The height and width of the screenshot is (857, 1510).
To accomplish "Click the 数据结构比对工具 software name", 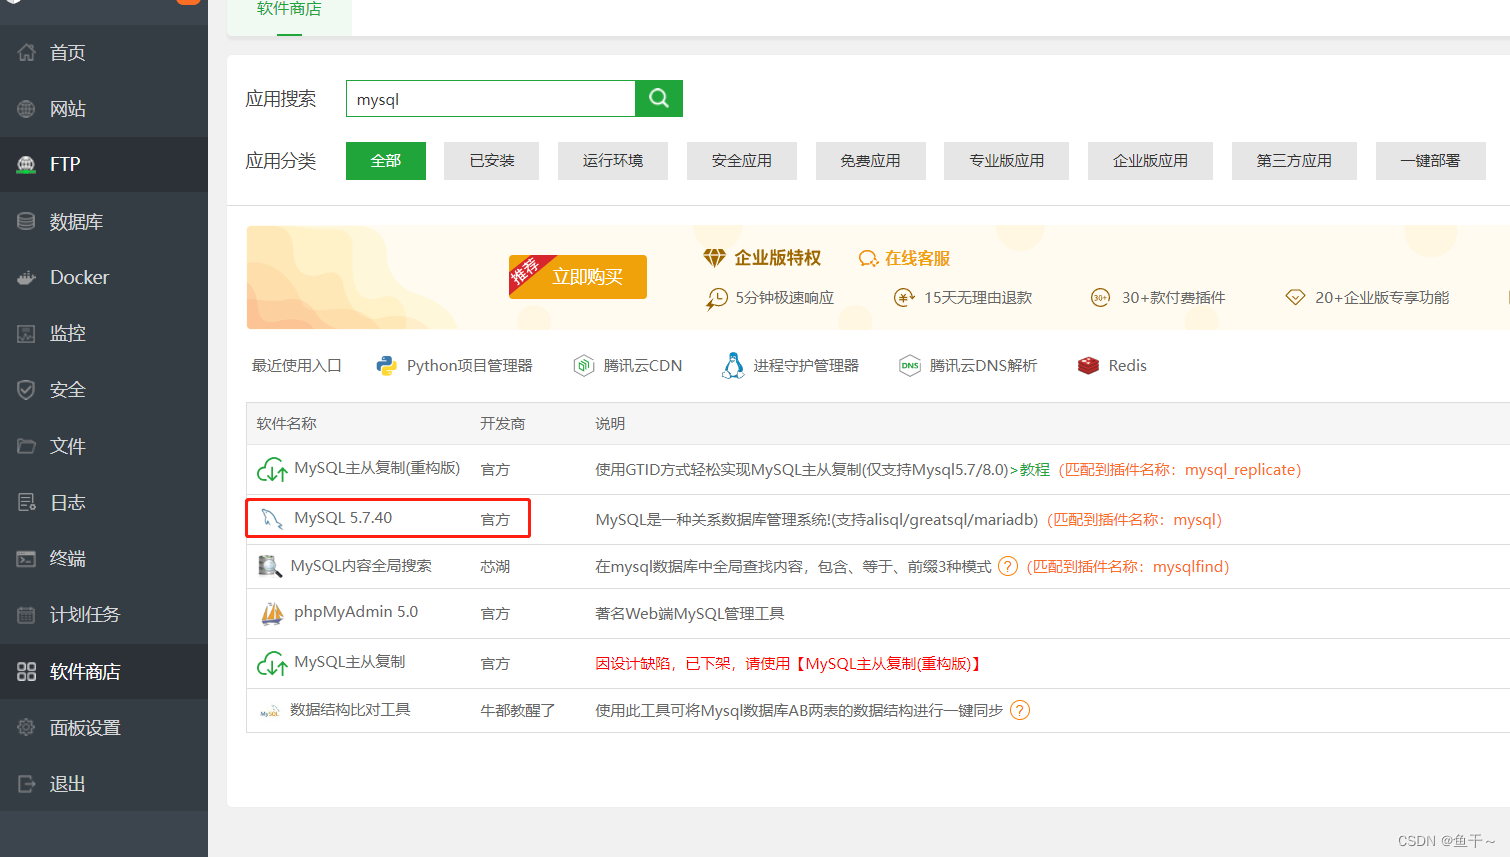I will tap(350, 710).
